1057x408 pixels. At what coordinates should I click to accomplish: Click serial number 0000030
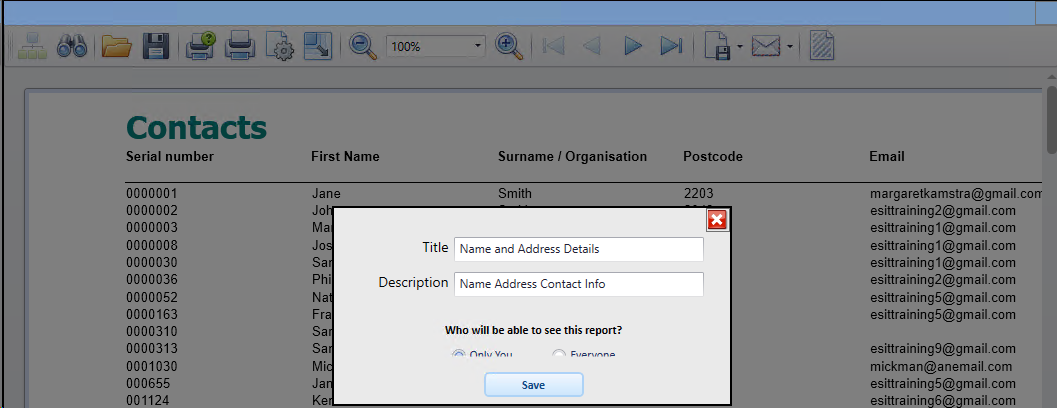click(x=152, y=262)
